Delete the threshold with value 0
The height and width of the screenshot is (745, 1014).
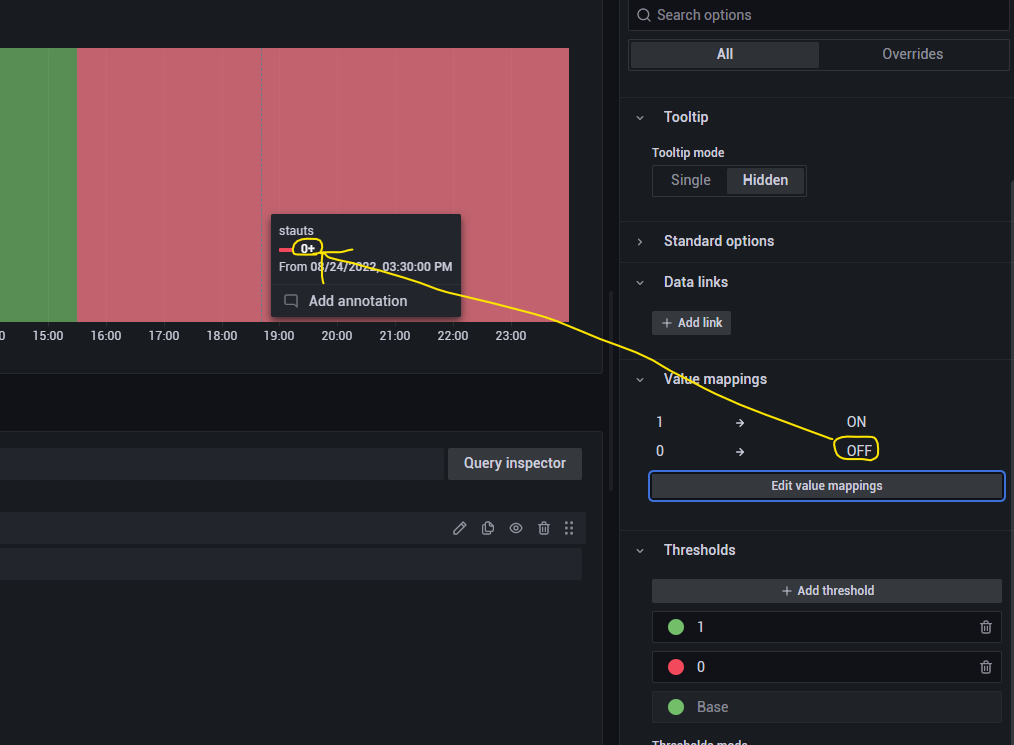(x=986, y=667)
